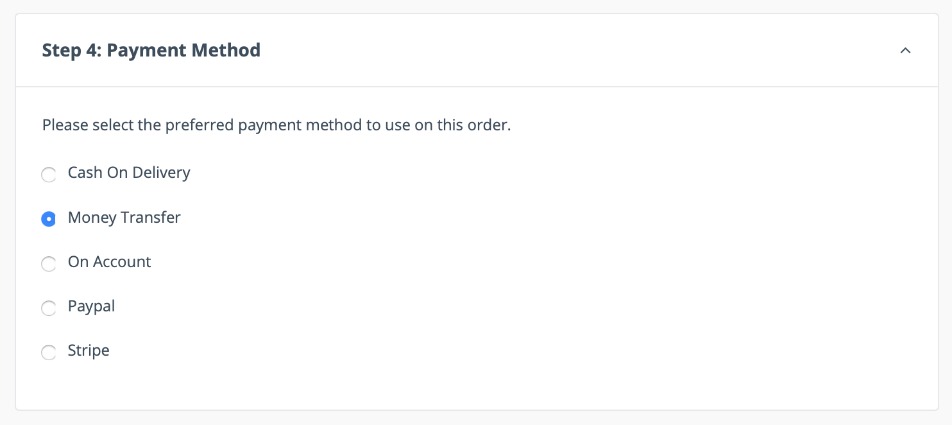The image size is (952, 425).
Task: Click blank panel area below Stripe option
Action: pos(475,387)
